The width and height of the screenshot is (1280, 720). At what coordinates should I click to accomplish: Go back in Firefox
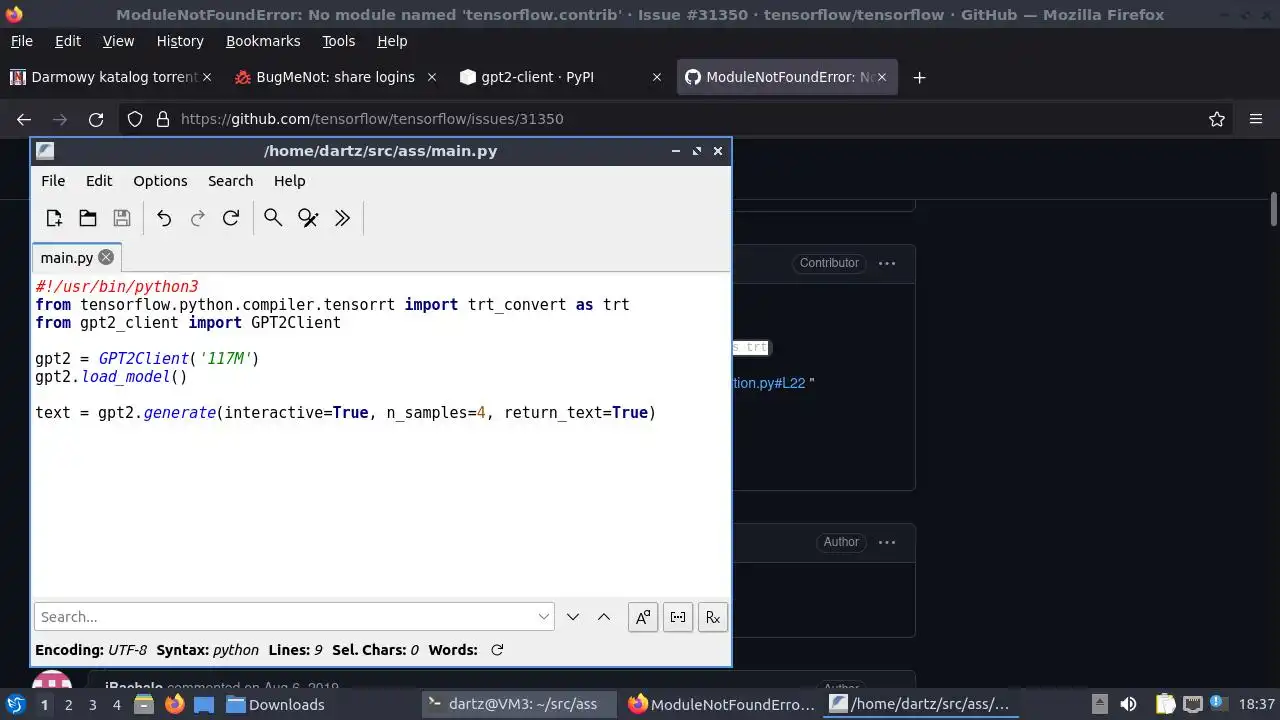pyautogui.click(x=24, y=119)
